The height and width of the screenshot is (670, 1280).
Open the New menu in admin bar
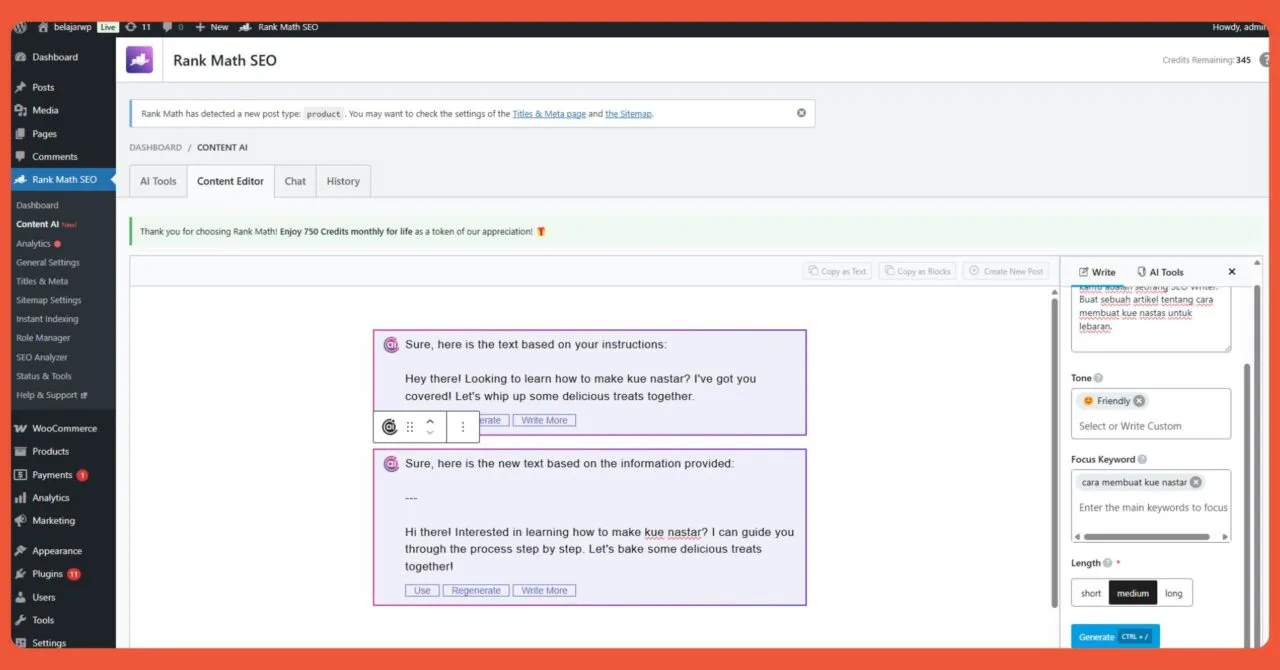coord(211,27)
